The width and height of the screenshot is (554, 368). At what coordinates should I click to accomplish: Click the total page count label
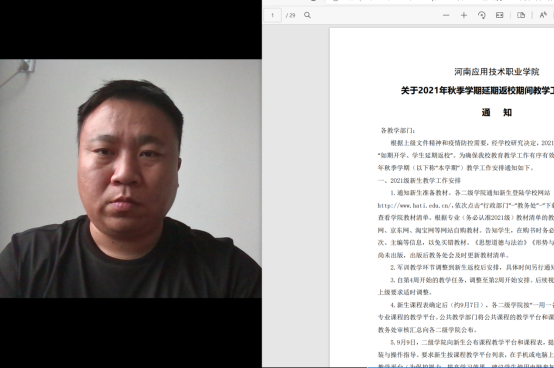(290, 15)
